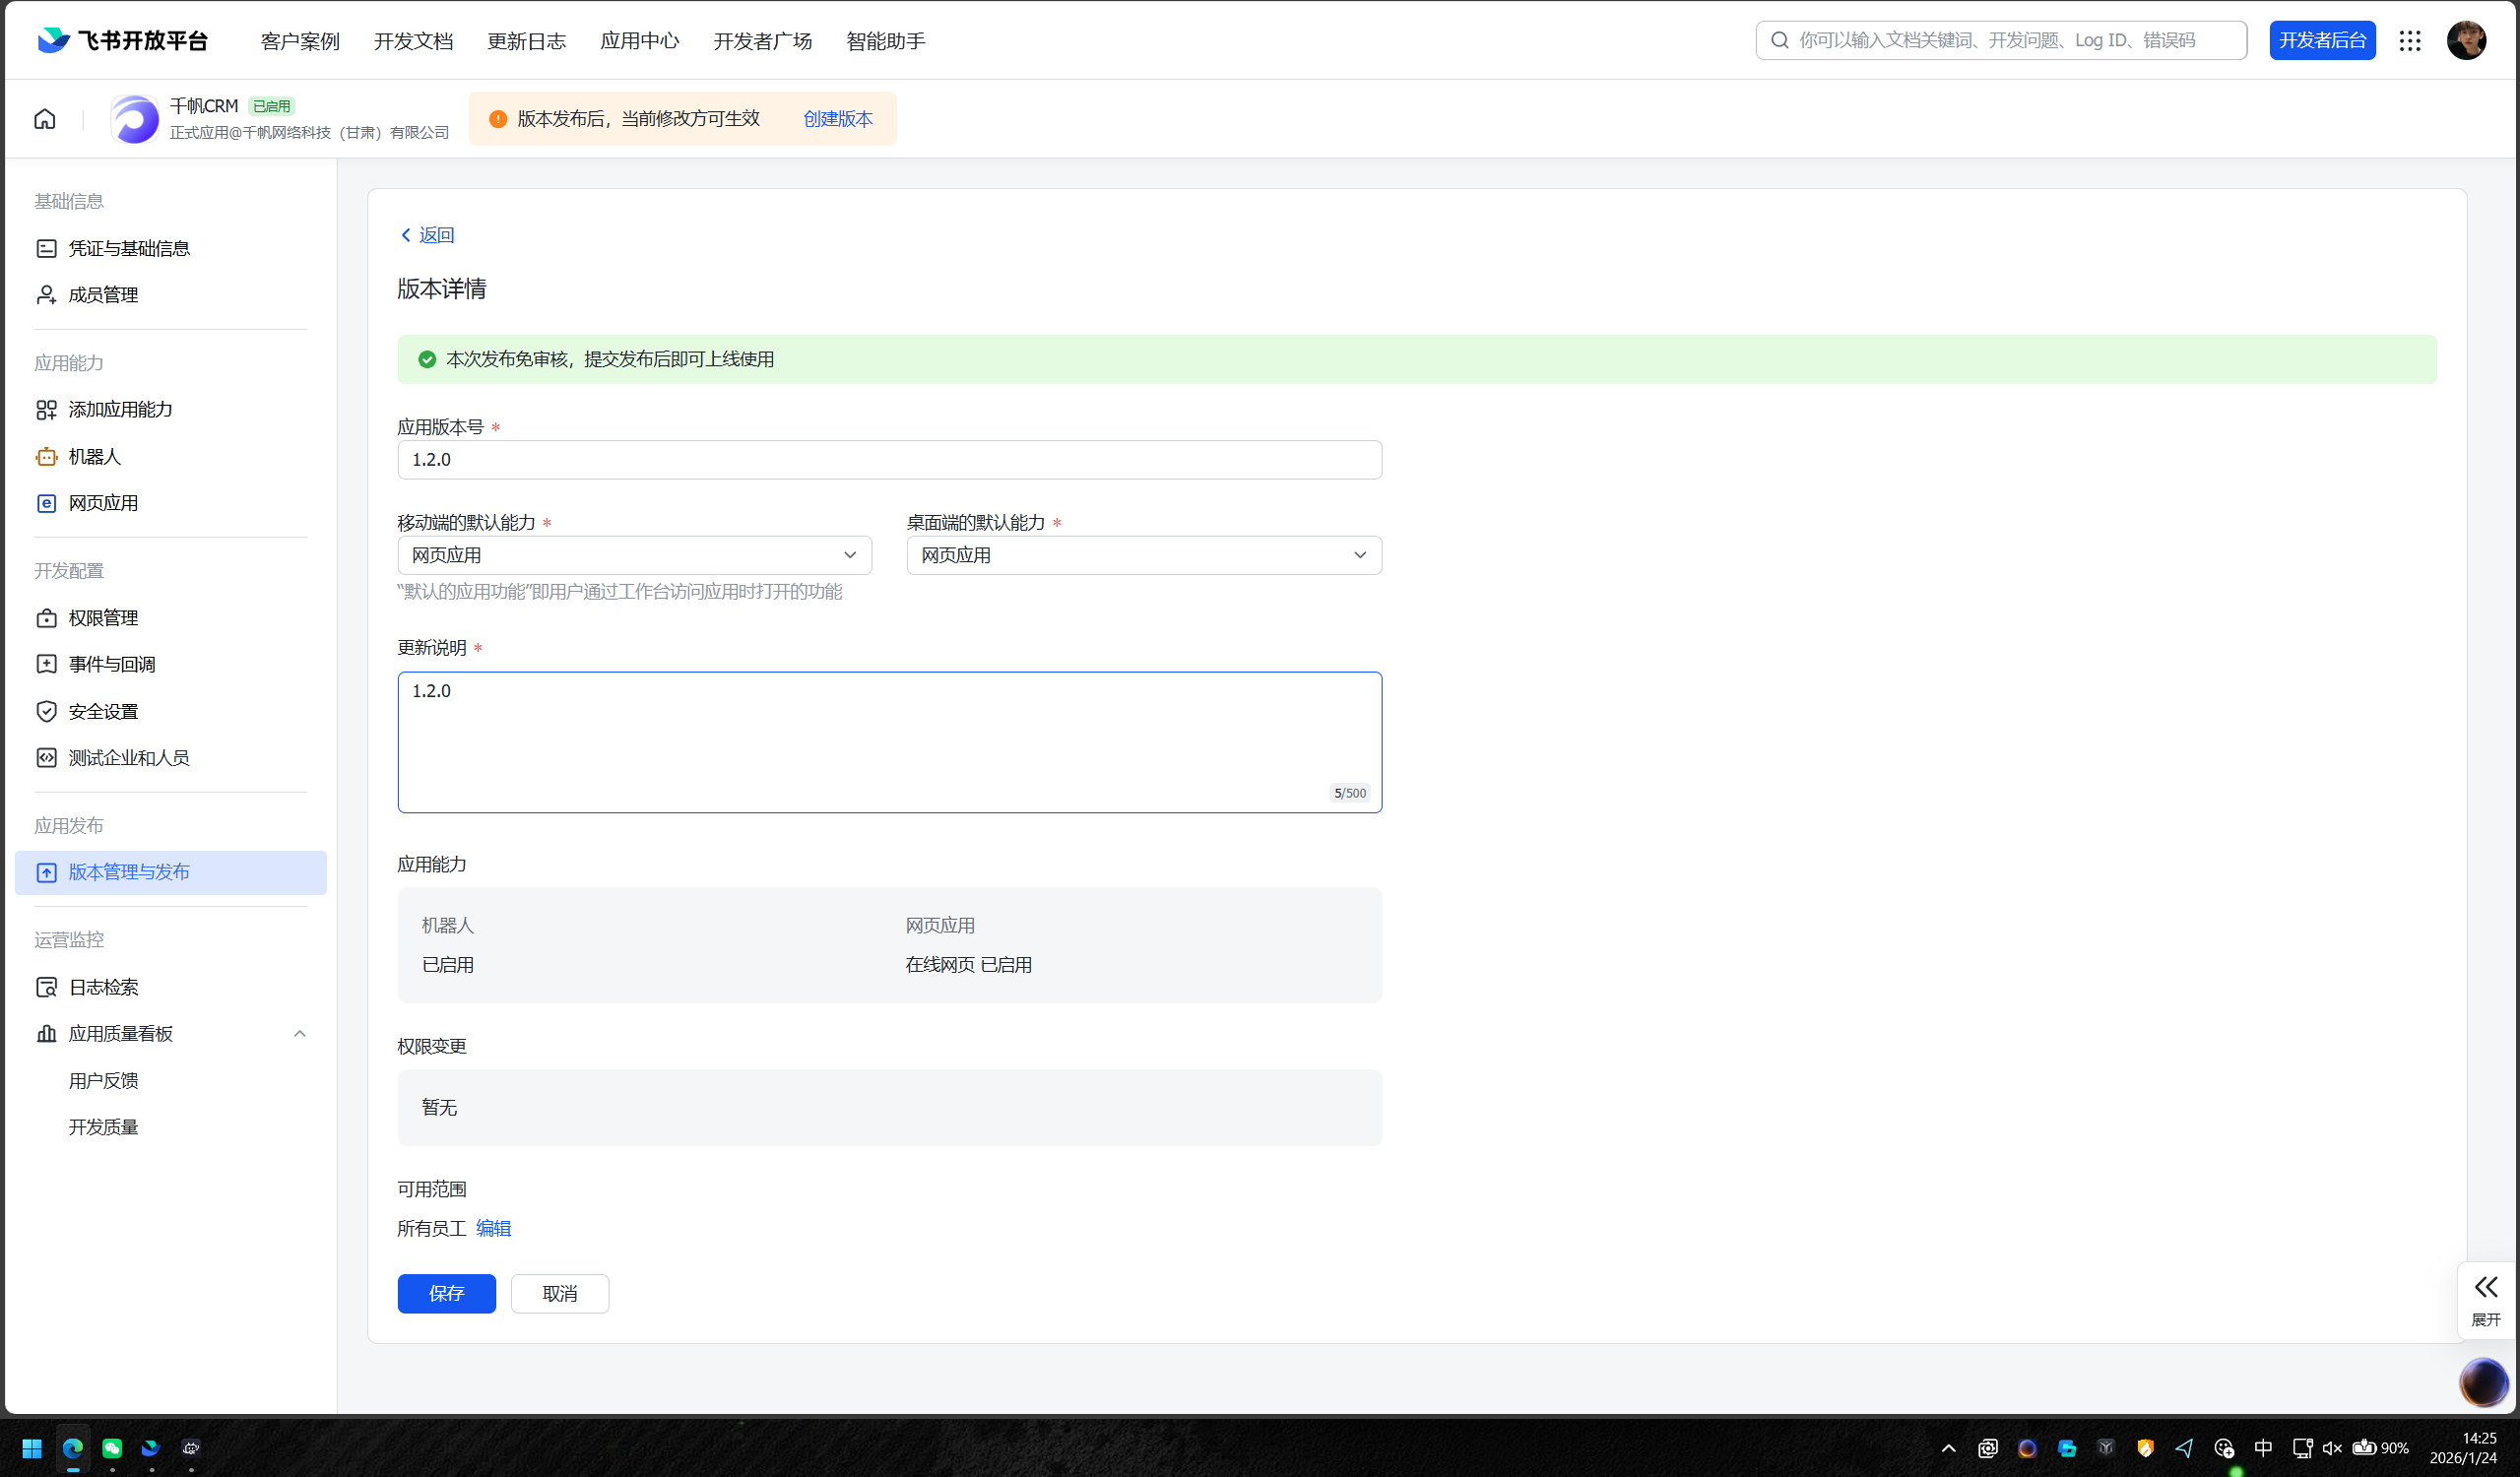2520x1477 pixels.
Task: Open the app grid launcher icon
Action: [x=2410, y=40]
